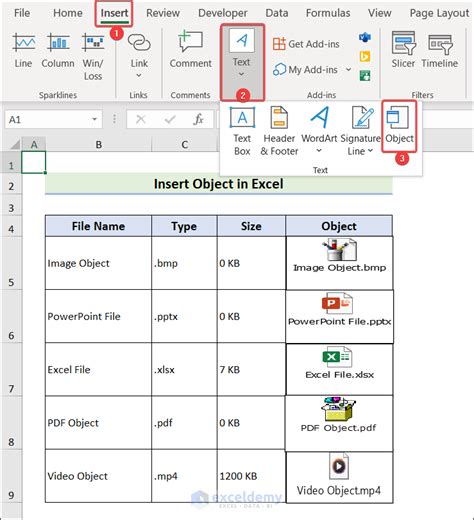Click Get Add-ins
This screenshot has height=520, width=474.
[306, 44]
